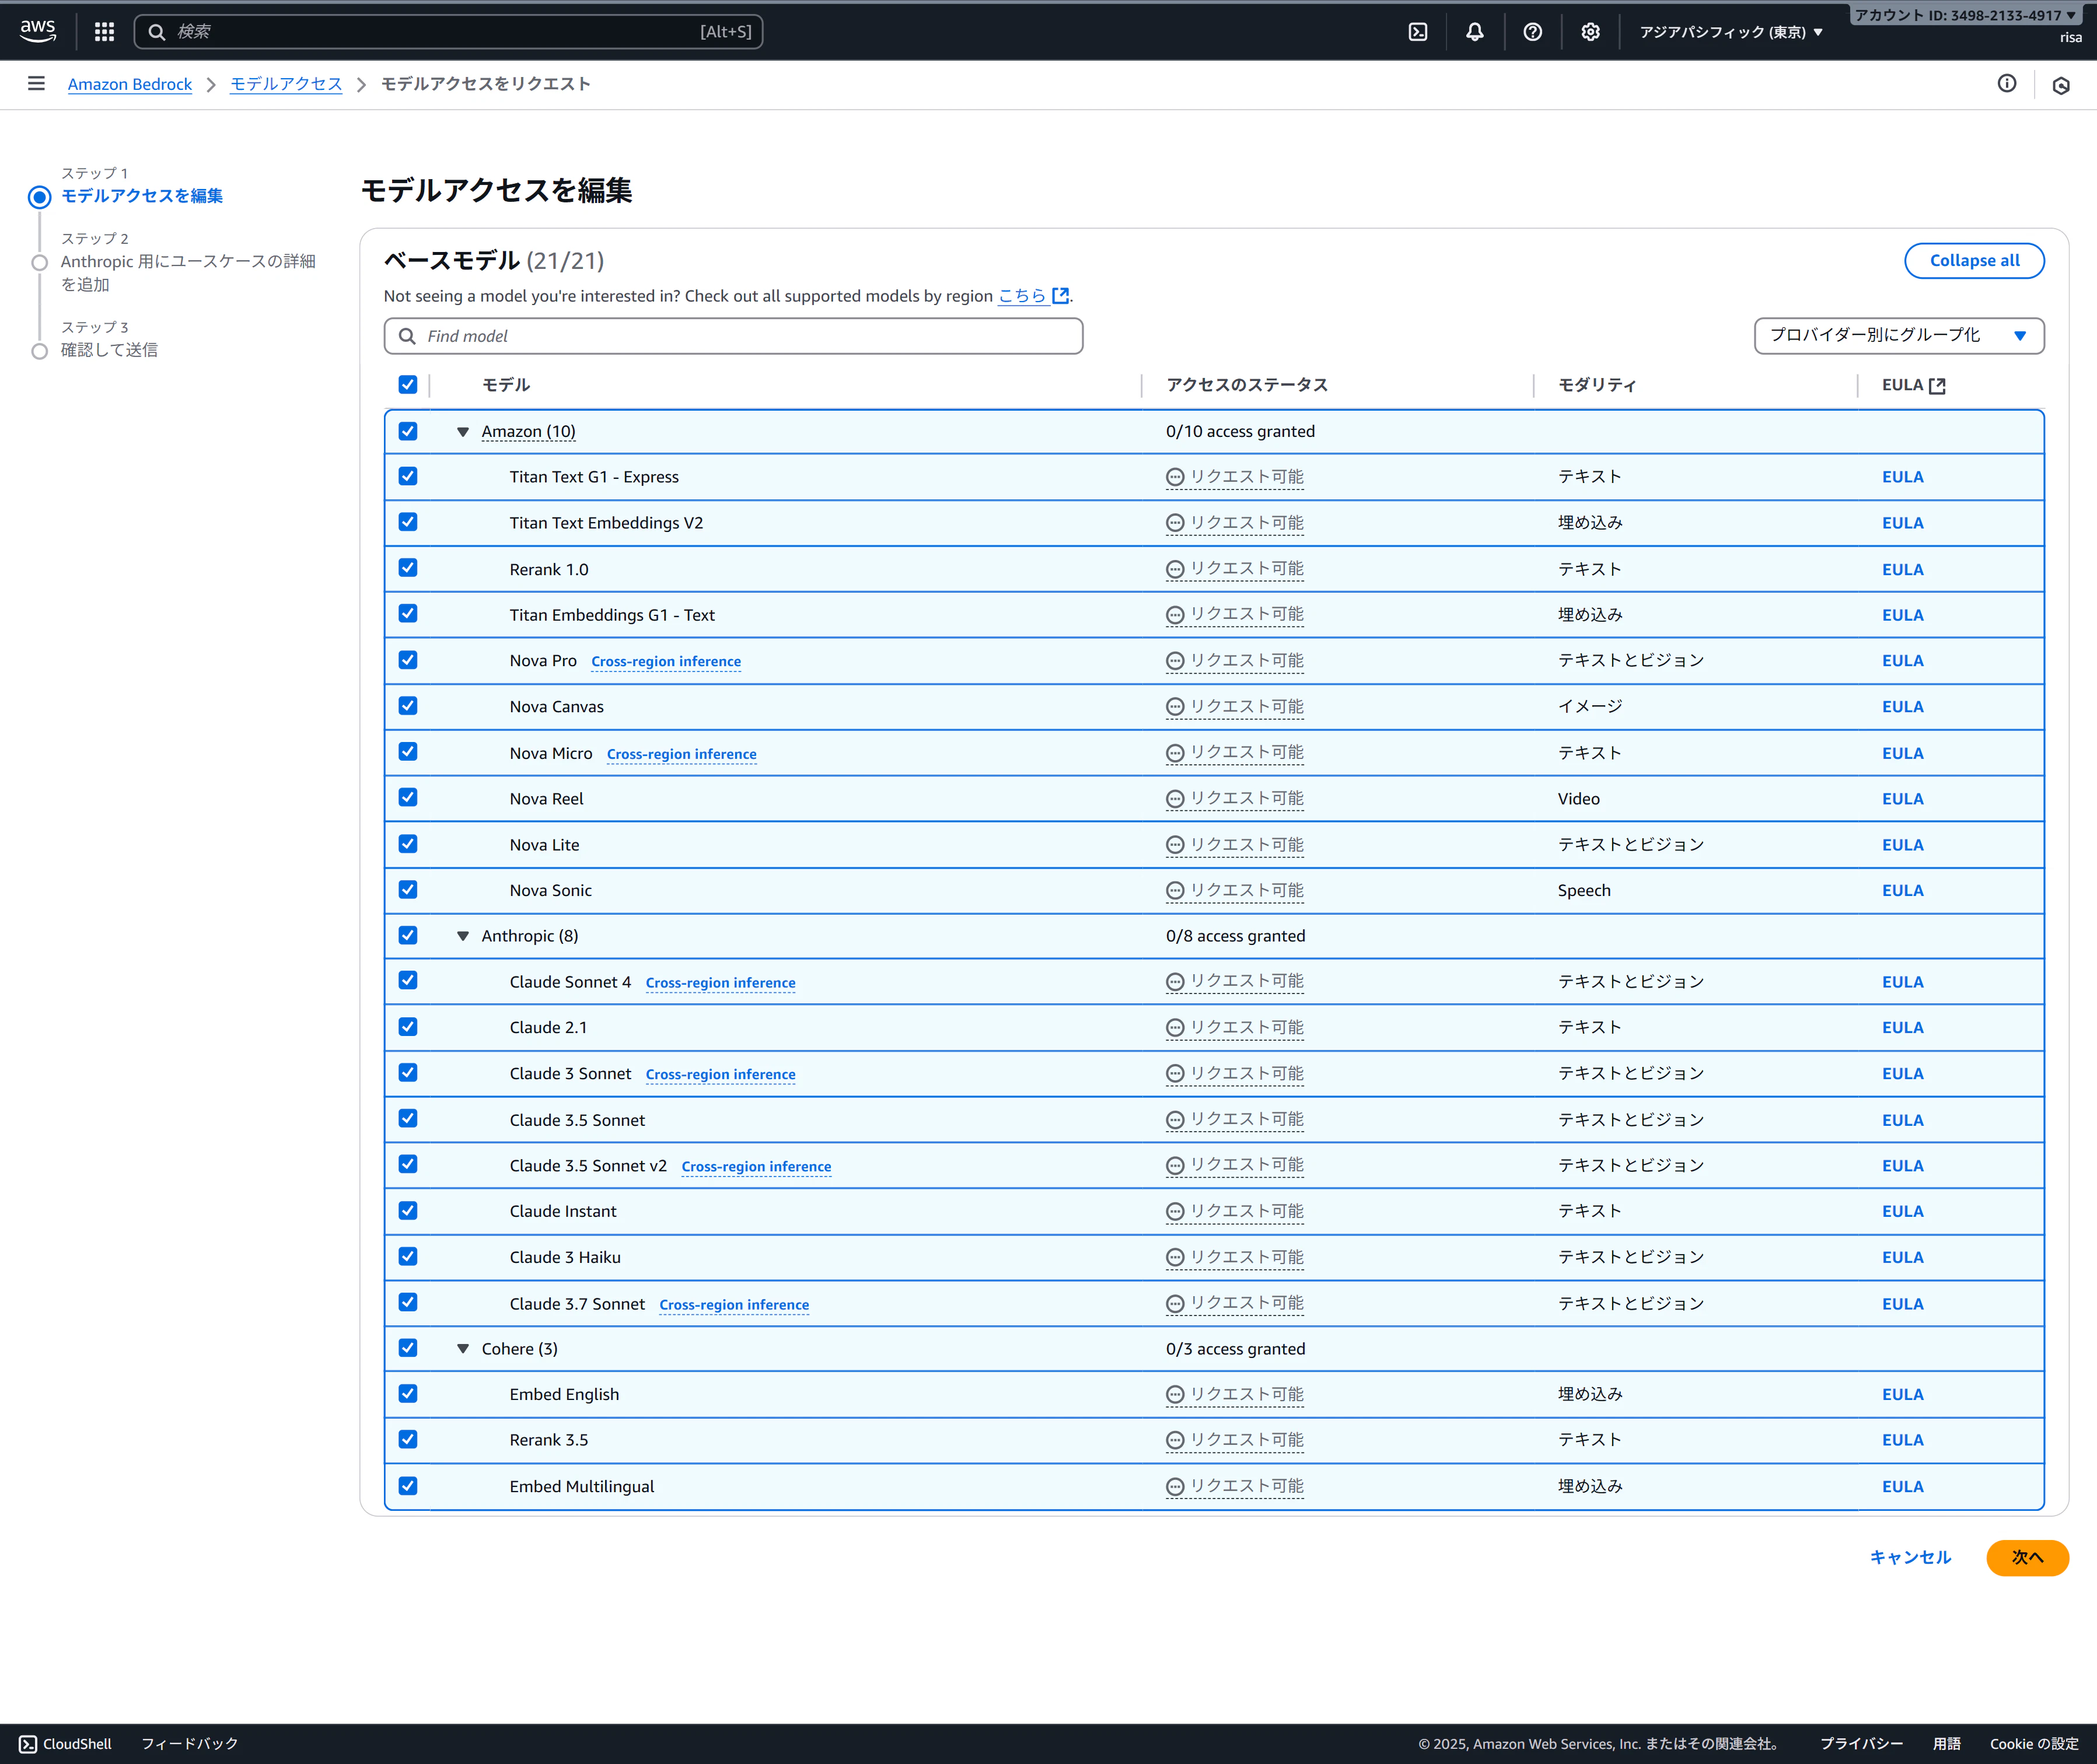
Task: Click the CloudShell icon in the footer
Action: click(28, 1744)
